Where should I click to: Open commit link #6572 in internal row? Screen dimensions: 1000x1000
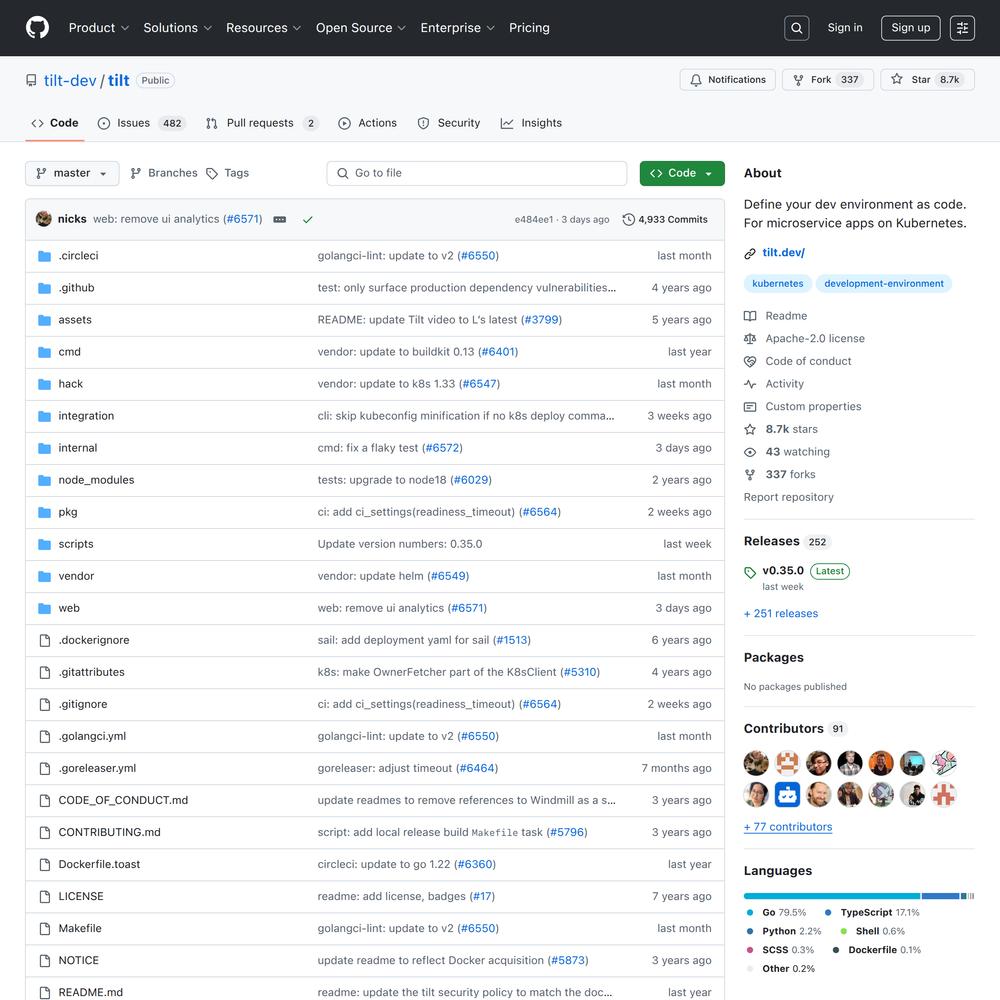pos(442,448)
